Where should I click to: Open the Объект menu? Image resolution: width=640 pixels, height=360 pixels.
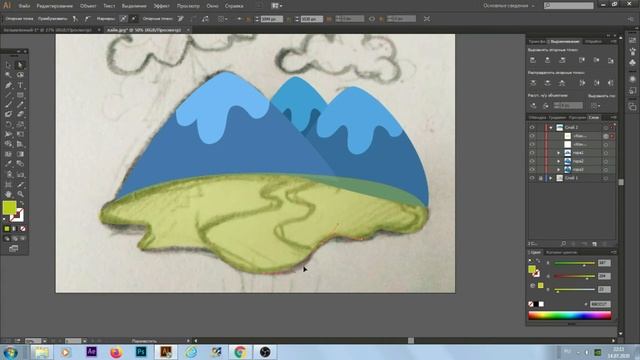click(88, 6)
